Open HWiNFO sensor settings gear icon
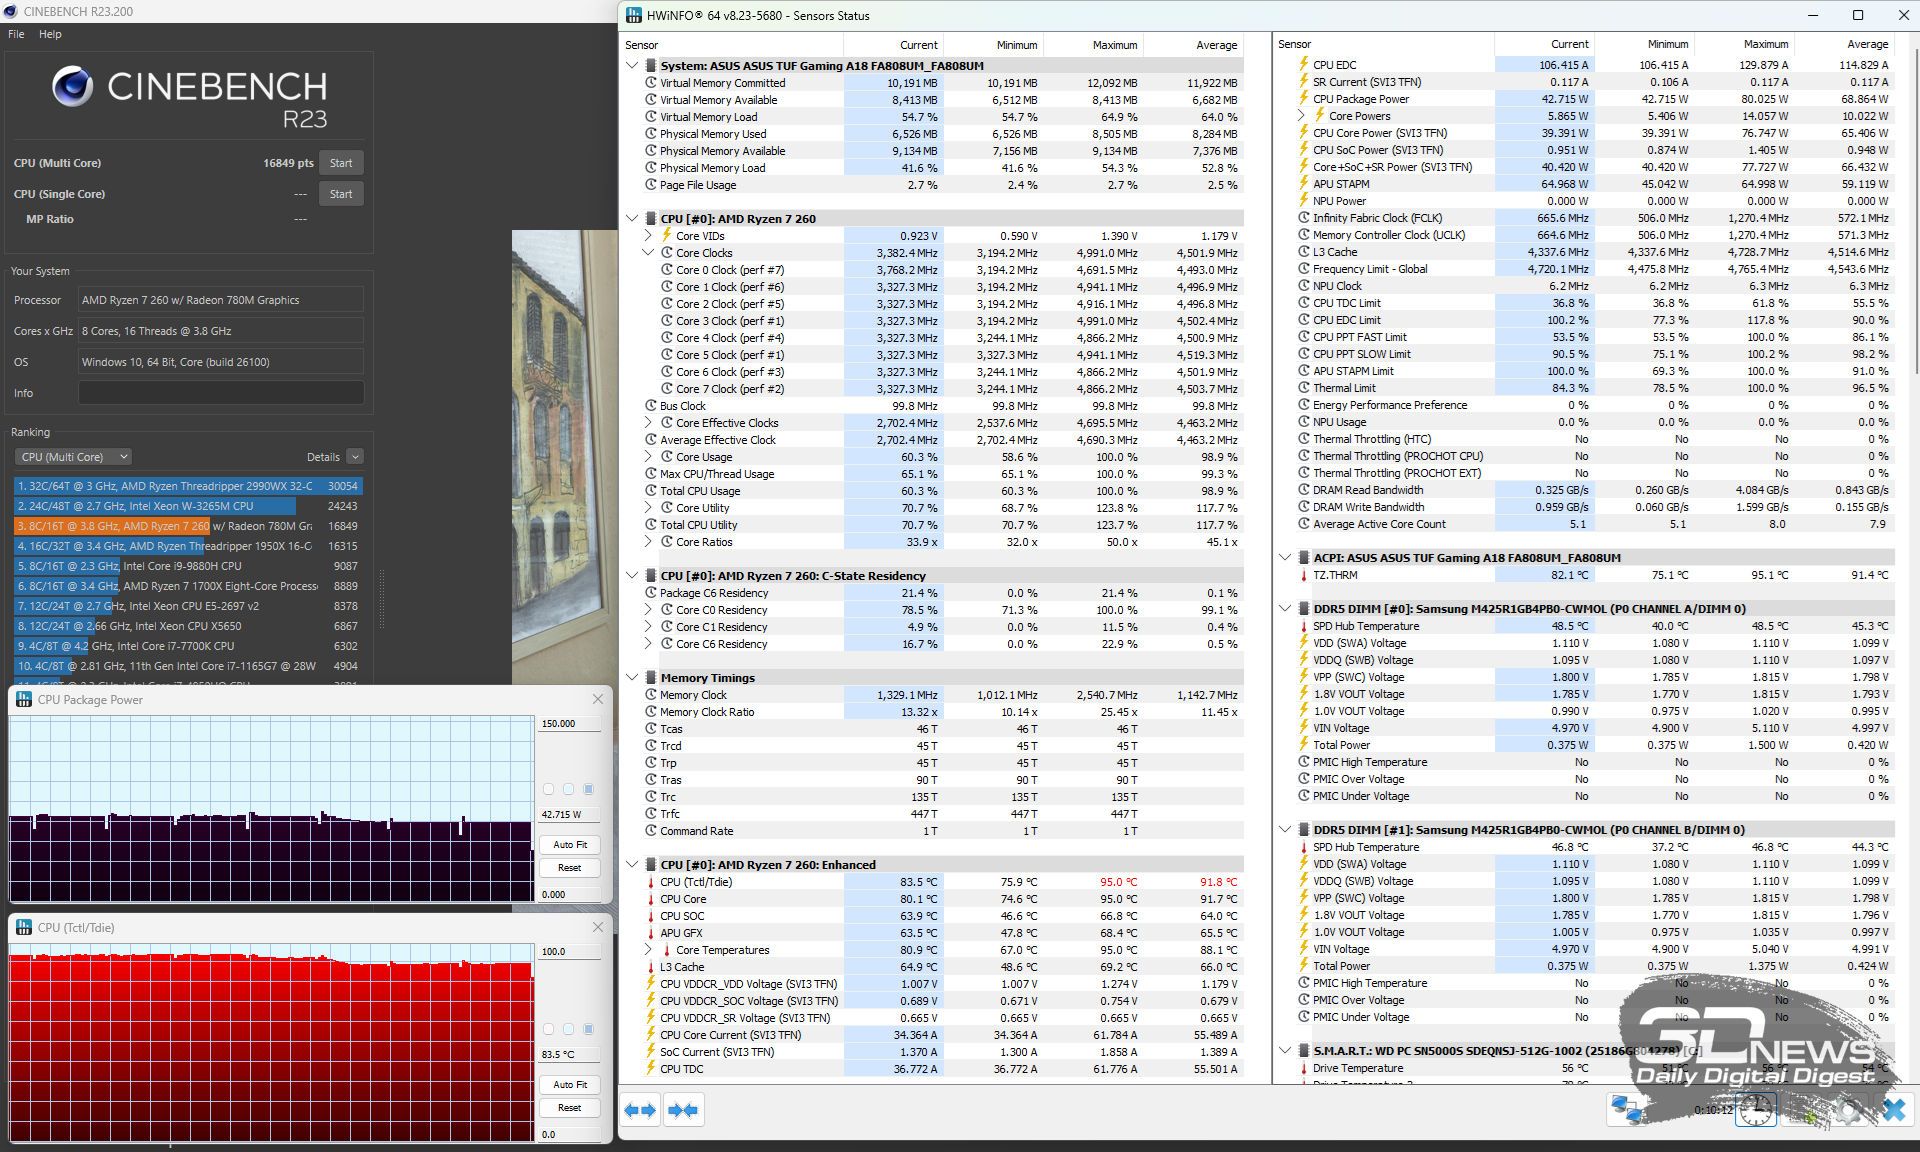 (1850, 1110)
